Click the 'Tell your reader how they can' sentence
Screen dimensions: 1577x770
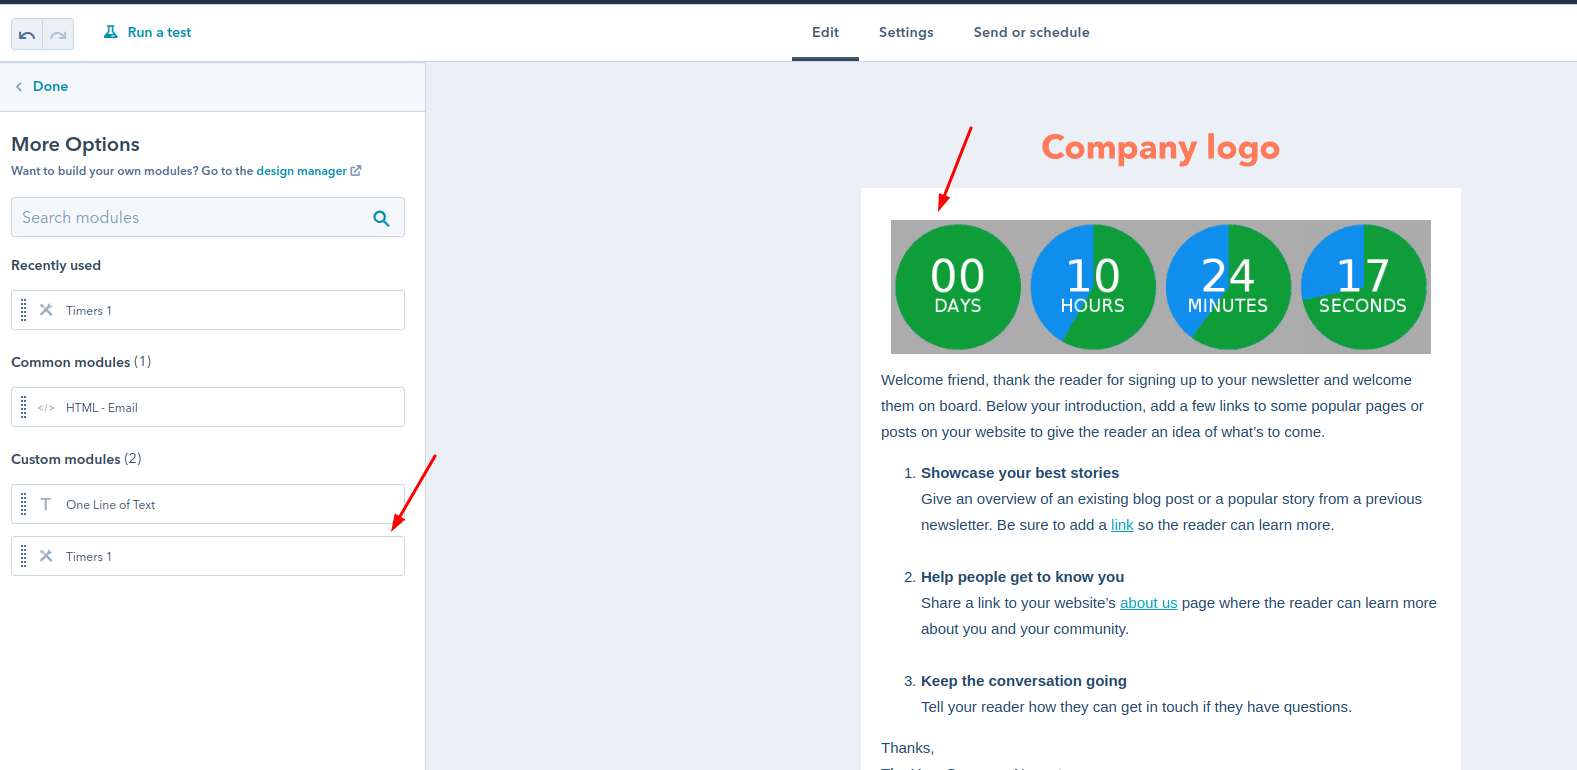tap(1136, 707)
